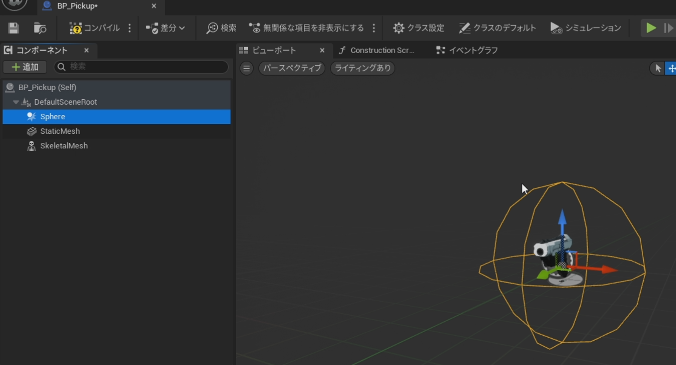Click the SkeletalMesh component icon
This screenshot has width=676, height=365.
31,146
